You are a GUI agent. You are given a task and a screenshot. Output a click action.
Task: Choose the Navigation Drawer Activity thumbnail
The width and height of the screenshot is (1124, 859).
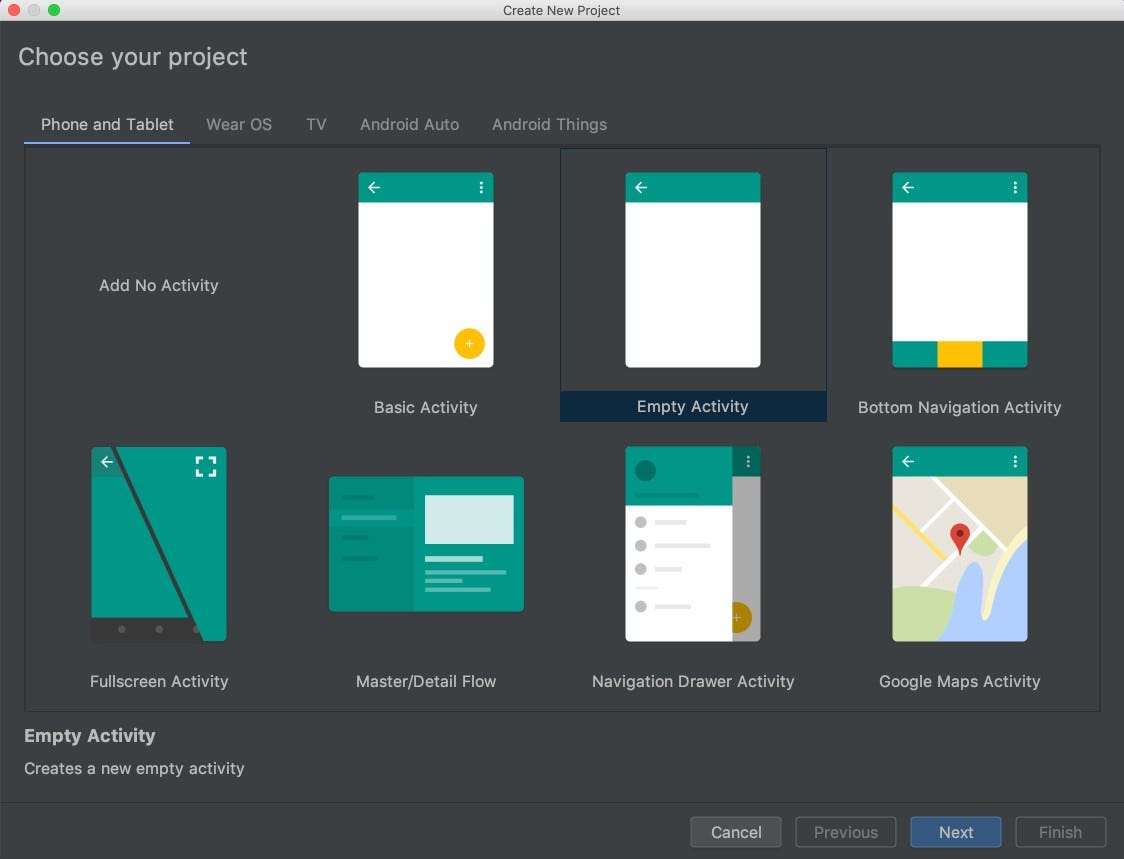pos(692,544)
